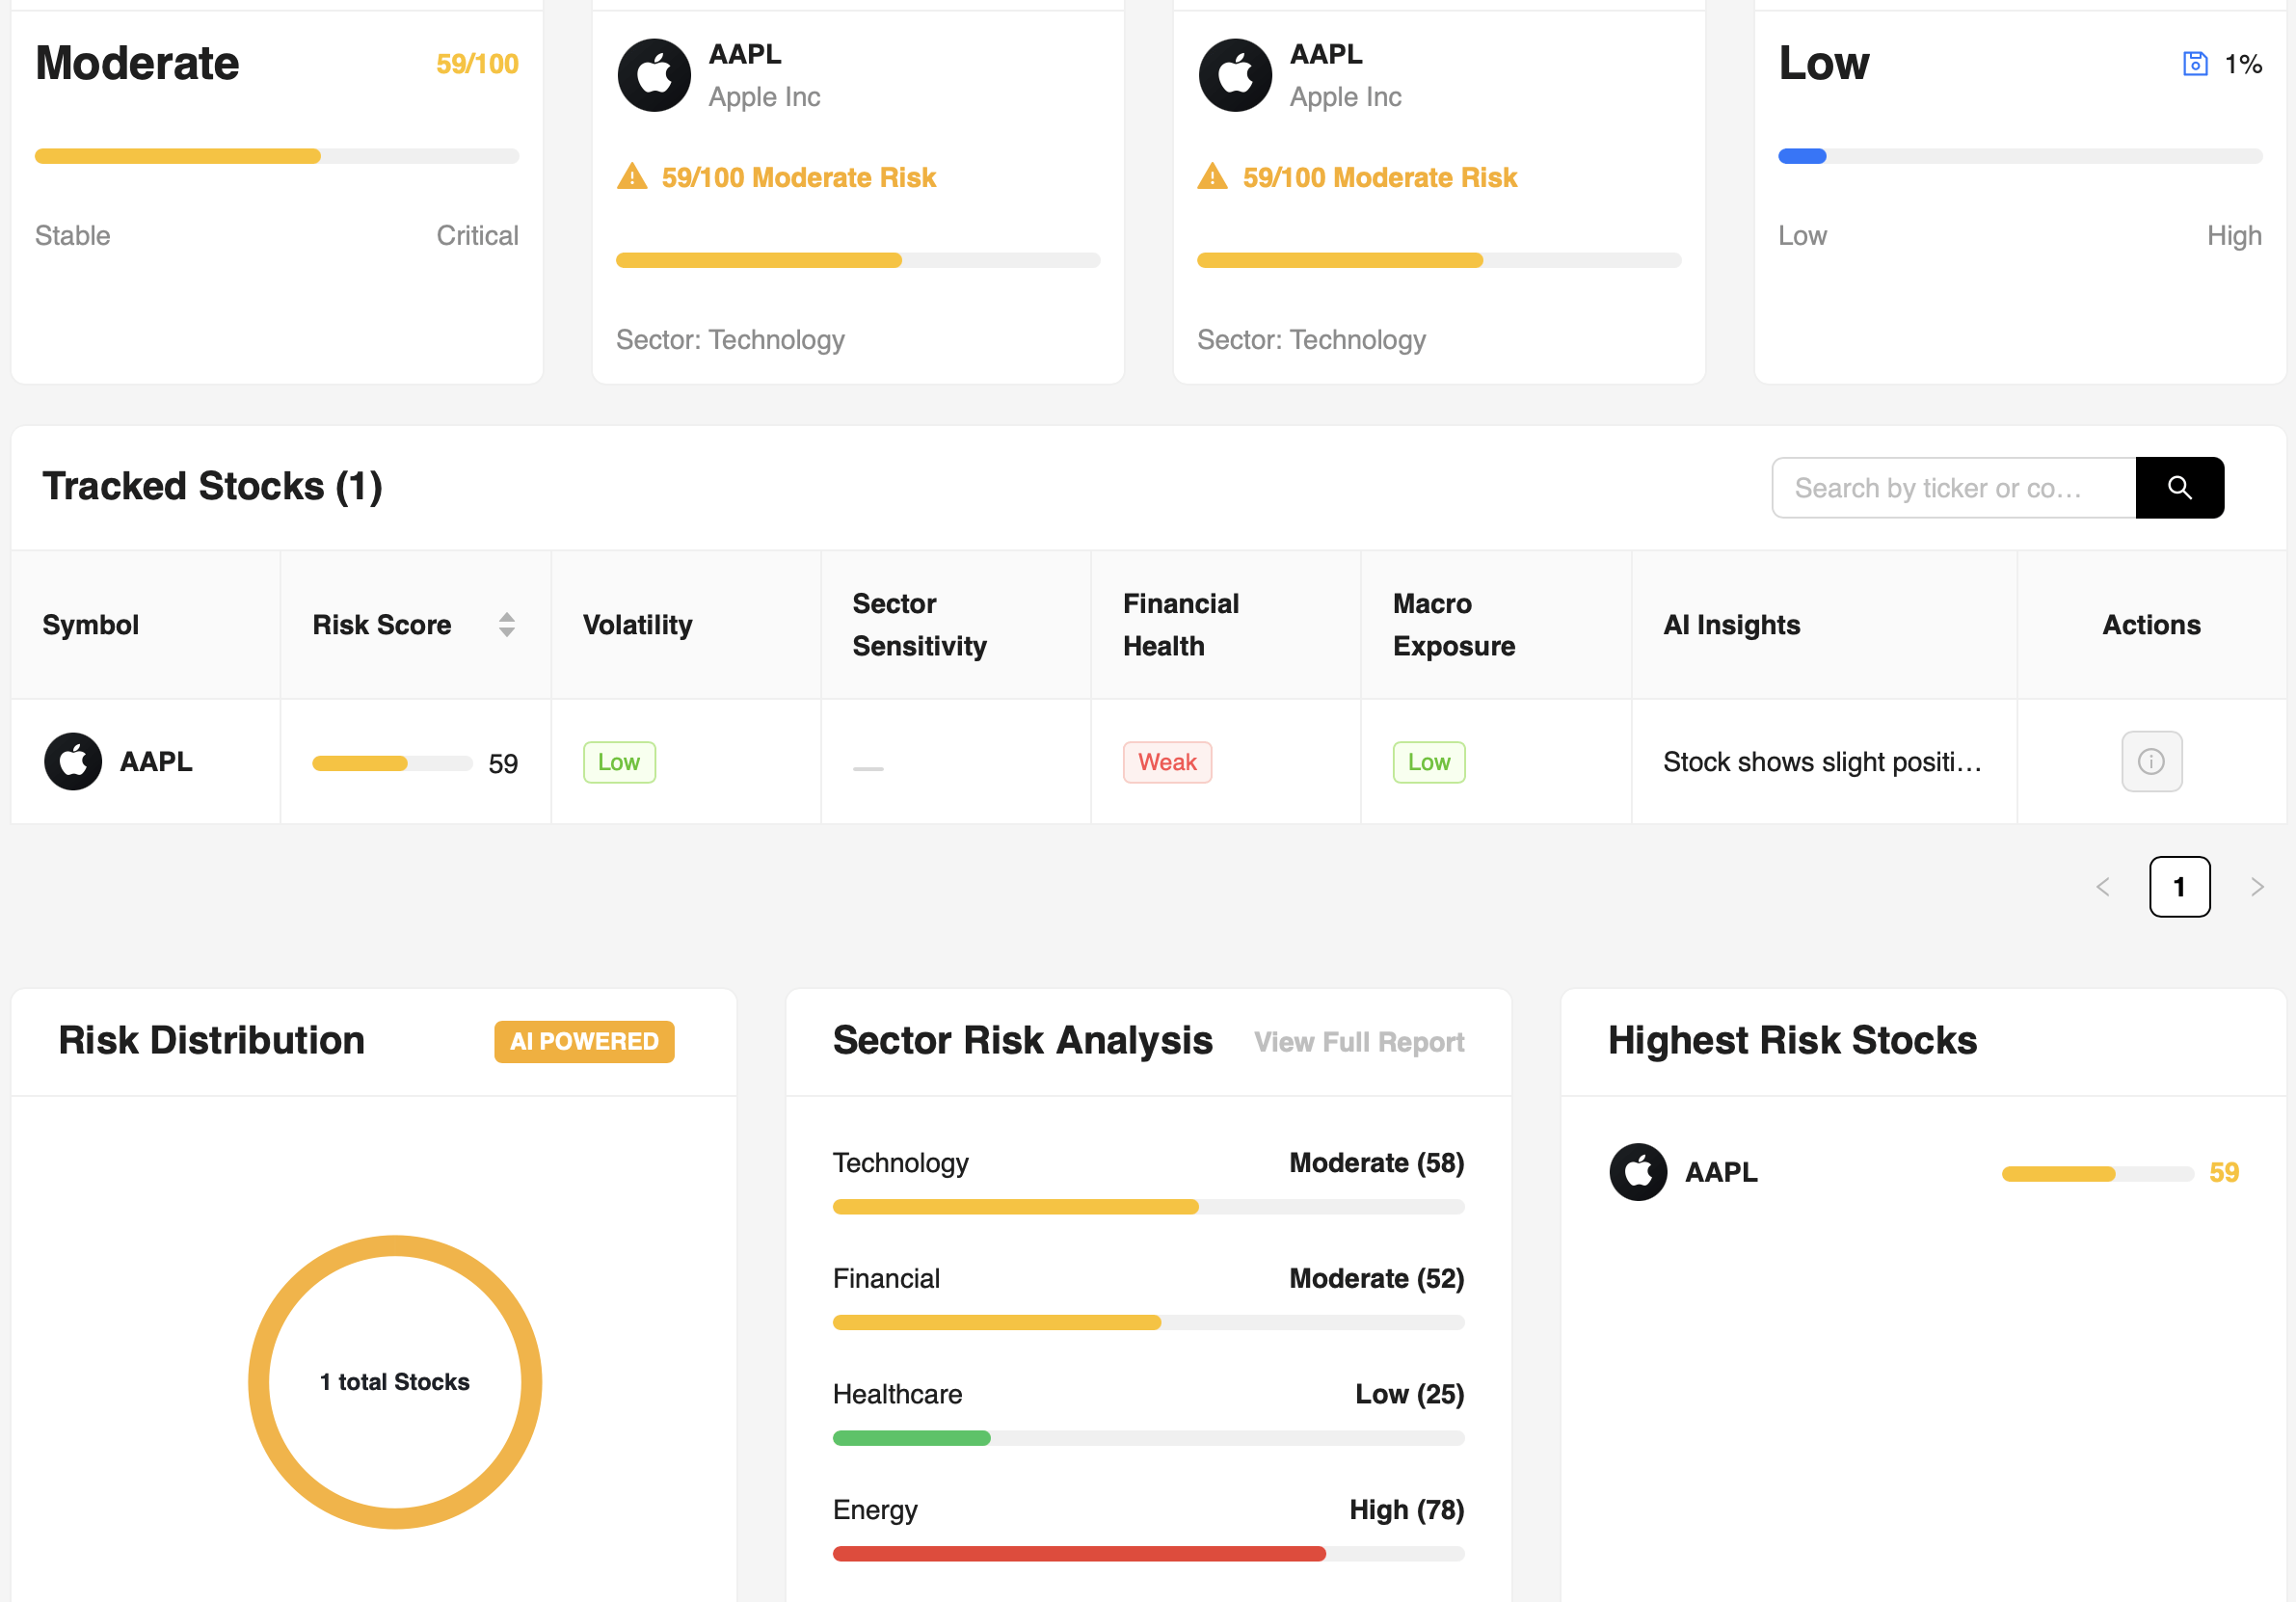The image size is (2296, 1602).
Task: Open the info icon in the Actions column
Action: [2152, 761]
